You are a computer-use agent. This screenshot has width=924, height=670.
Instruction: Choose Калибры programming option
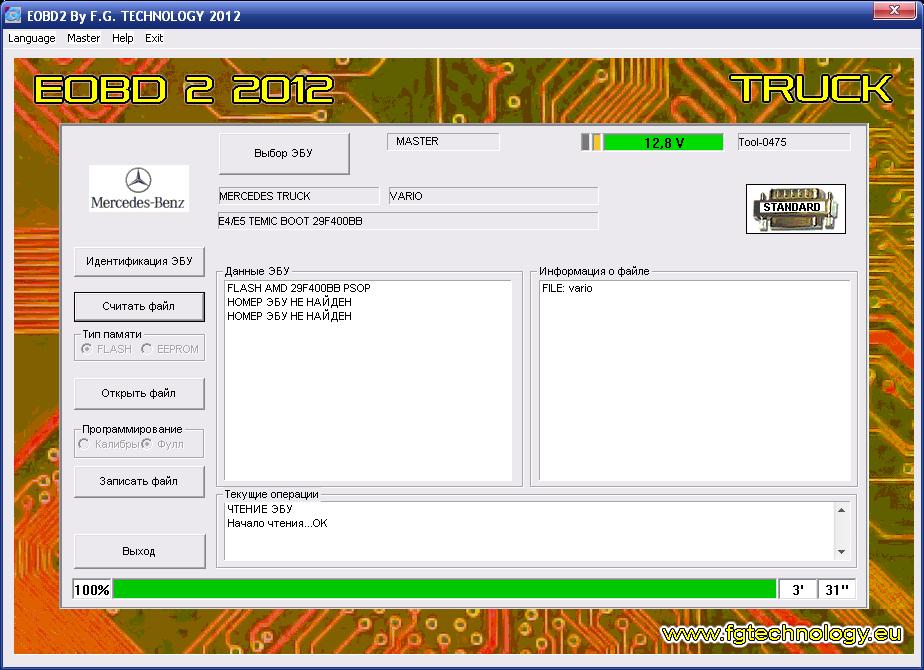pos(84,444)
